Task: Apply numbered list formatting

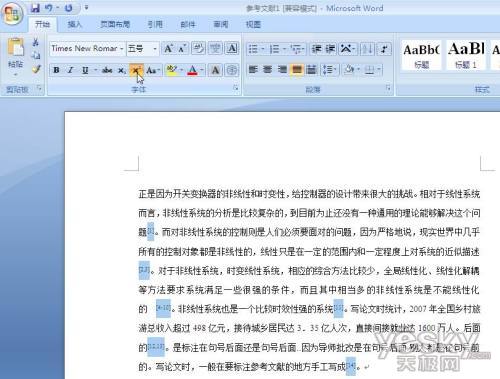Action: (x=274, y=49)
